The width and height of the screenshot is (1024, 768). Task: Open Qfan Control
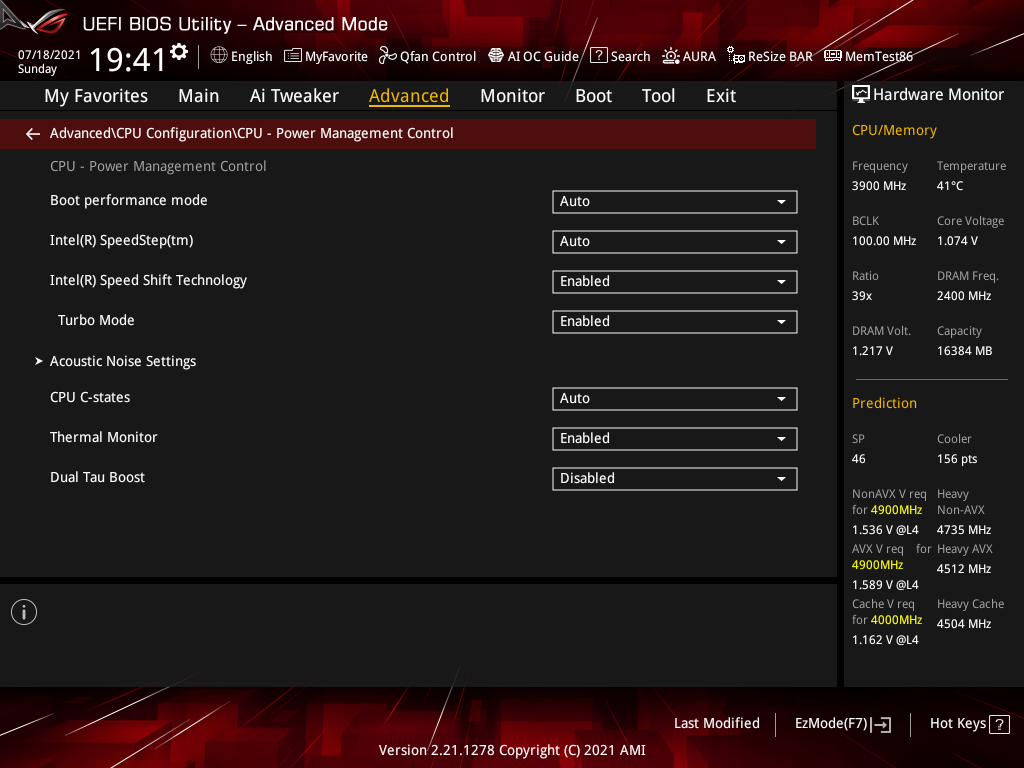427,56
